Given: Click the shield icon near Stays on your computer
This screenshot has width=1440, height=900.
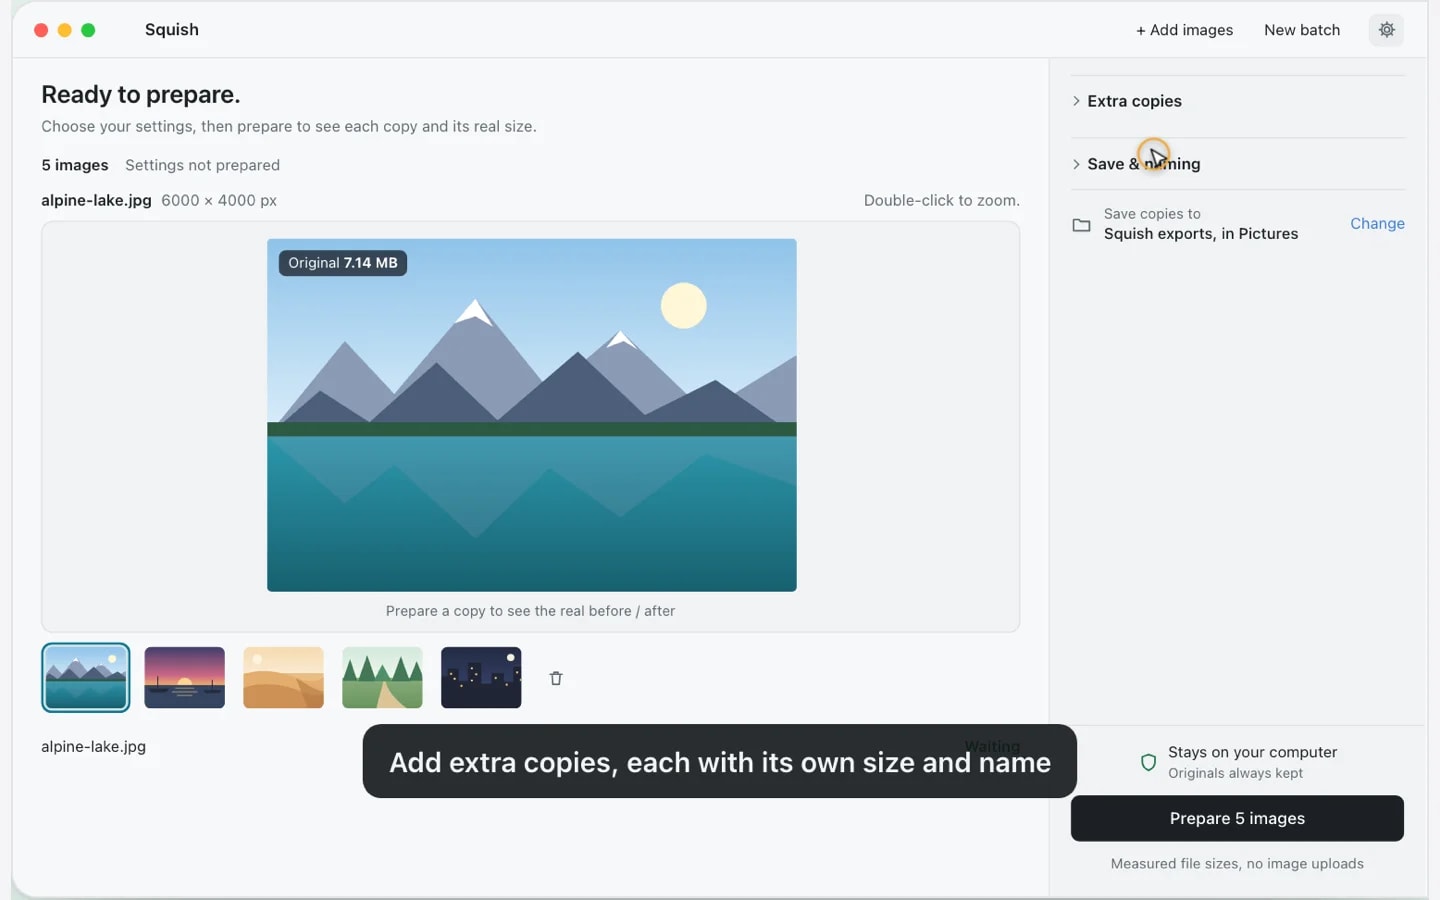Looking at the screenshot, I should pos(1149,762).
